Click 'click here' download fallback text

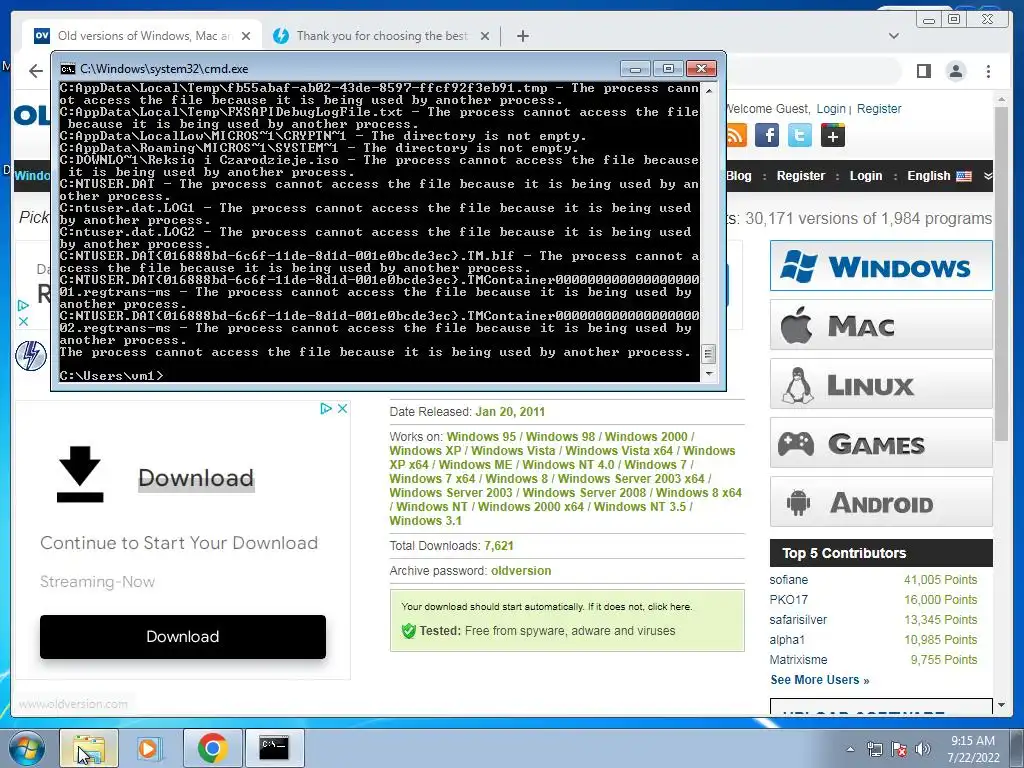[669, 607]
